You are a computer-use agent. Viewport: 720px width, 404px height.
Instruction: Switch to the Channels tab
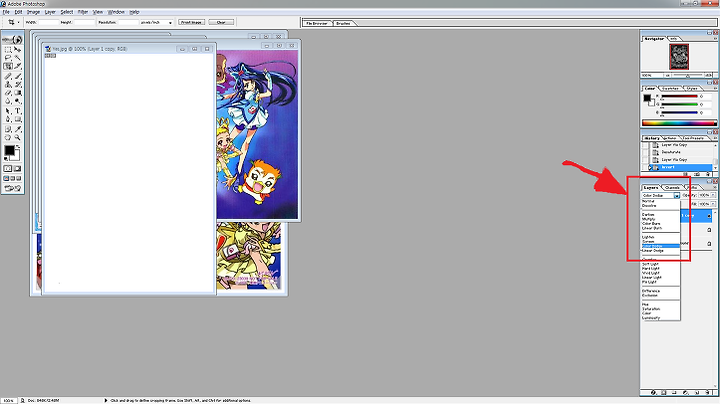672,187
